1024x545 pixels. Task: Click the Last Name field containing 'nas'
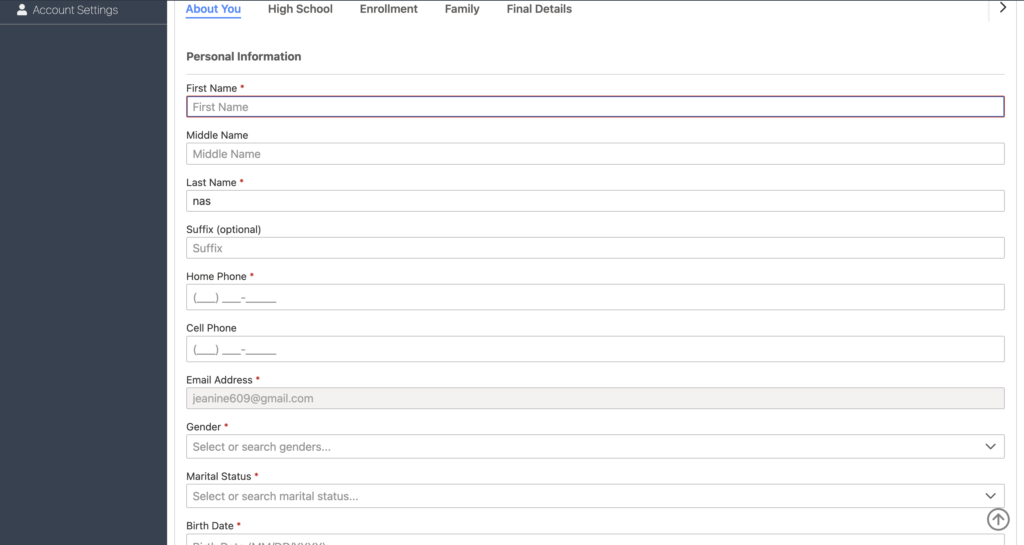(x=595, y=201)
